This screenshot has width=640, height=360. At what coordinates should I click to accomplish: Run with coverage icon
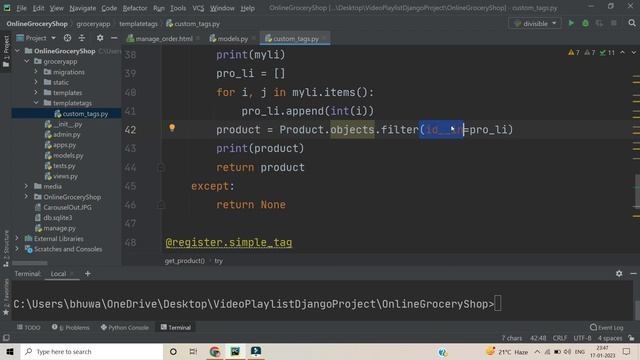pyautogui.click(x=599, y=23)
